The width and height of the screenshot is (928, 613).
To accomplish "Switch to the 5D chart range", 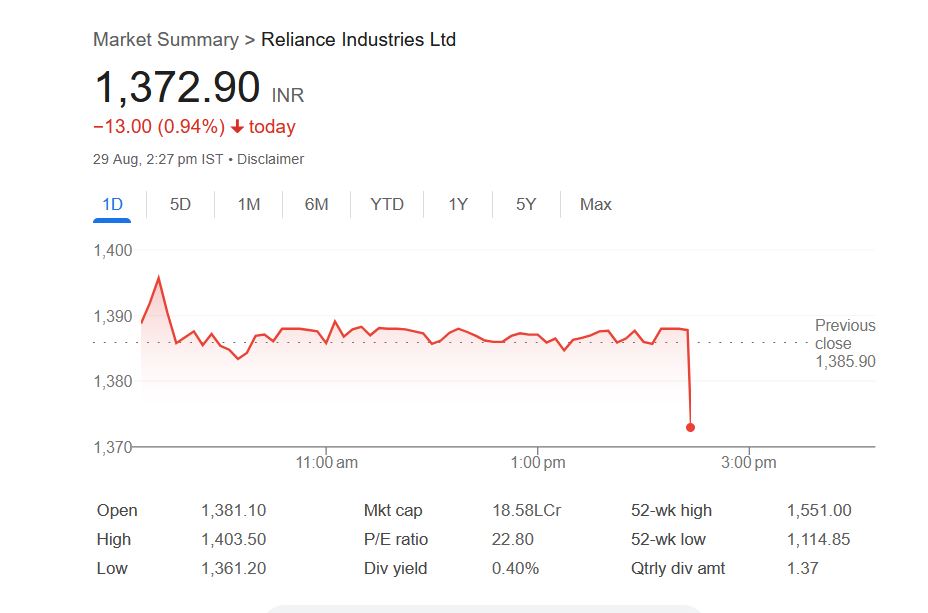I will point(180,204).
